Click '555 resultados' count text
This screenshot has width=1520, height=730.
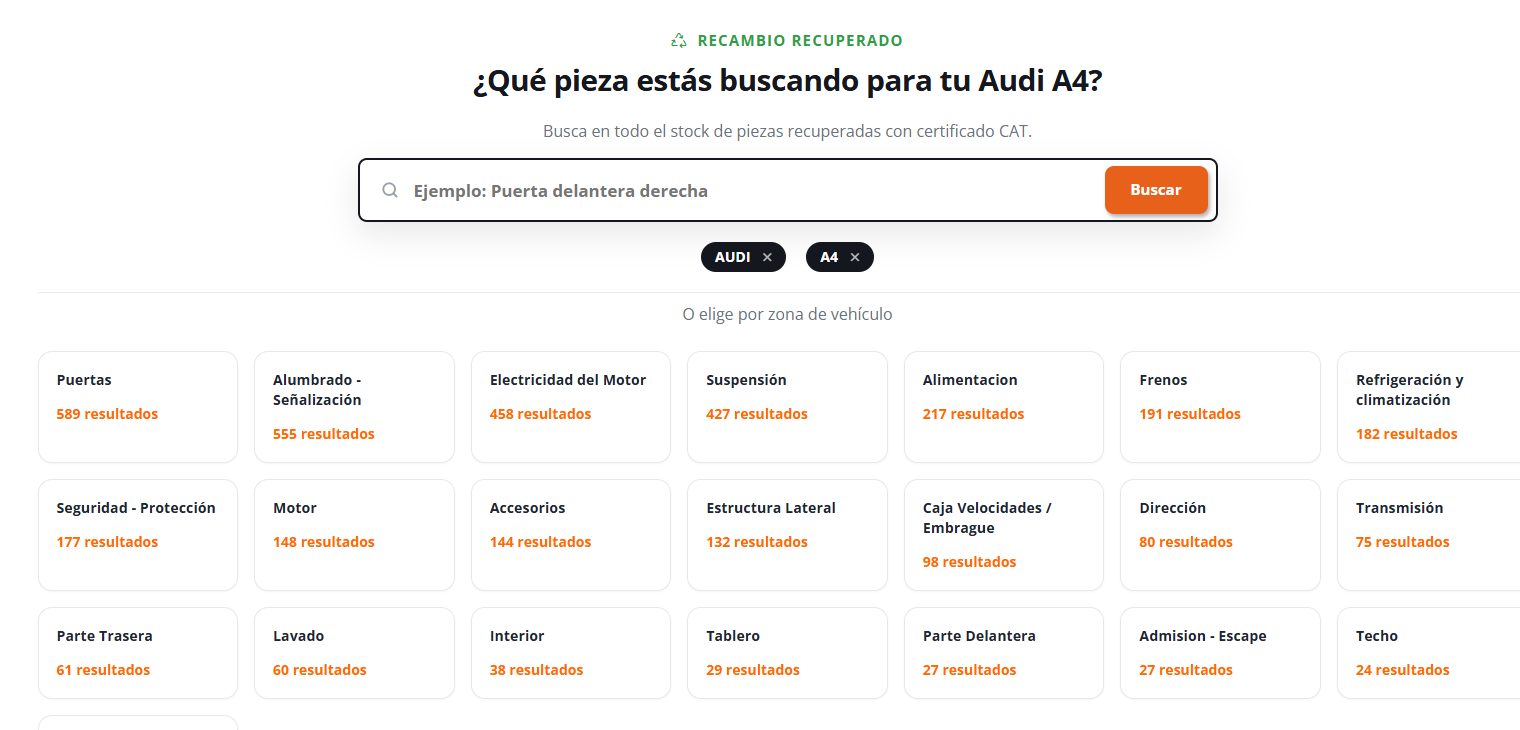pyautogui.click(x=324, y=434)
